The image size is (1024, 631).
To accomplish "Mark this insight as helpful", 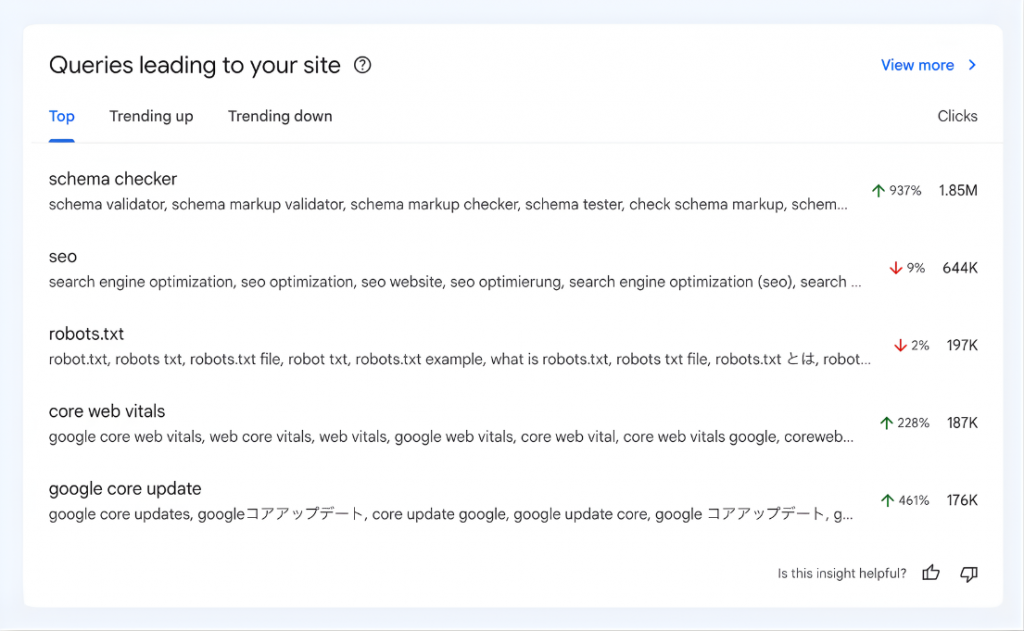I will pos(931,573).
